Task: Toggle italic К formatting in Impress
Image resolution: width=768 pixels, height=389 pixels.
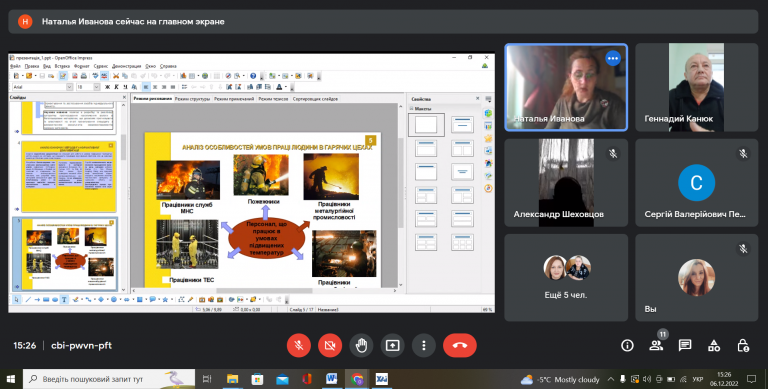Action: click(x=117, y=87)
